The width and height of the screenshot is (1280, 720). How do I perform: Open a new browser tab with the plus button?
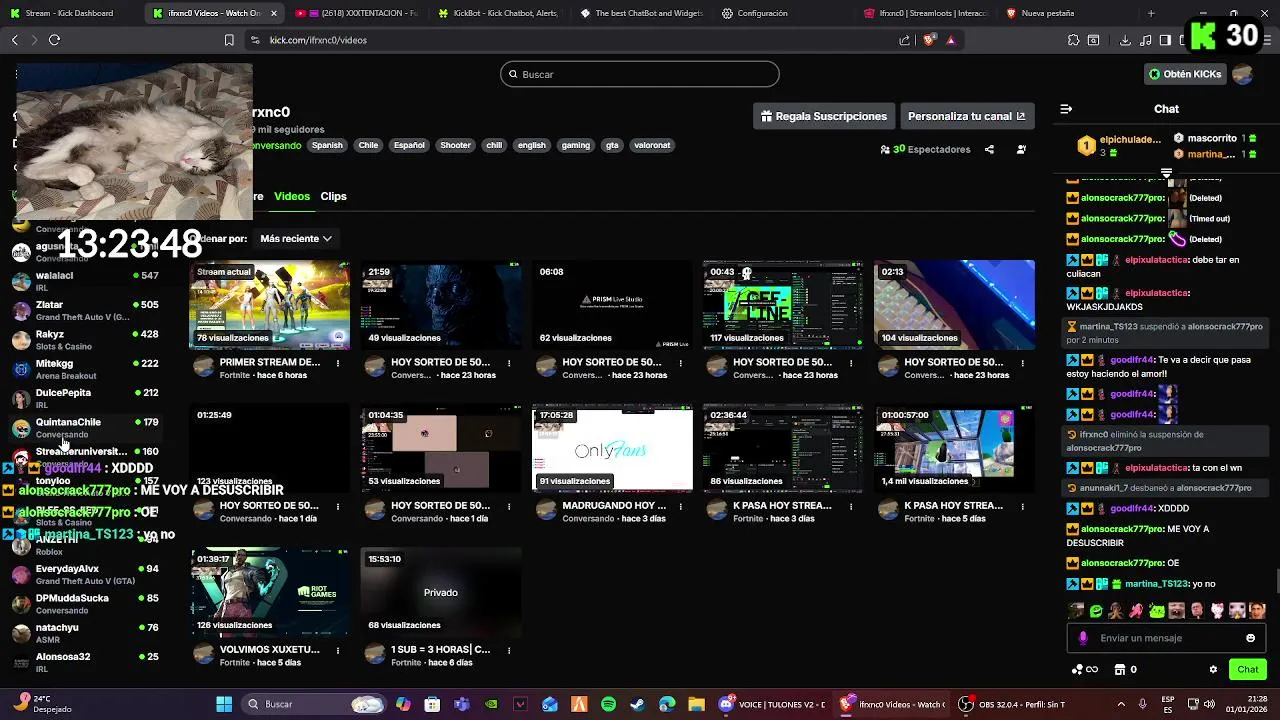1151,13
